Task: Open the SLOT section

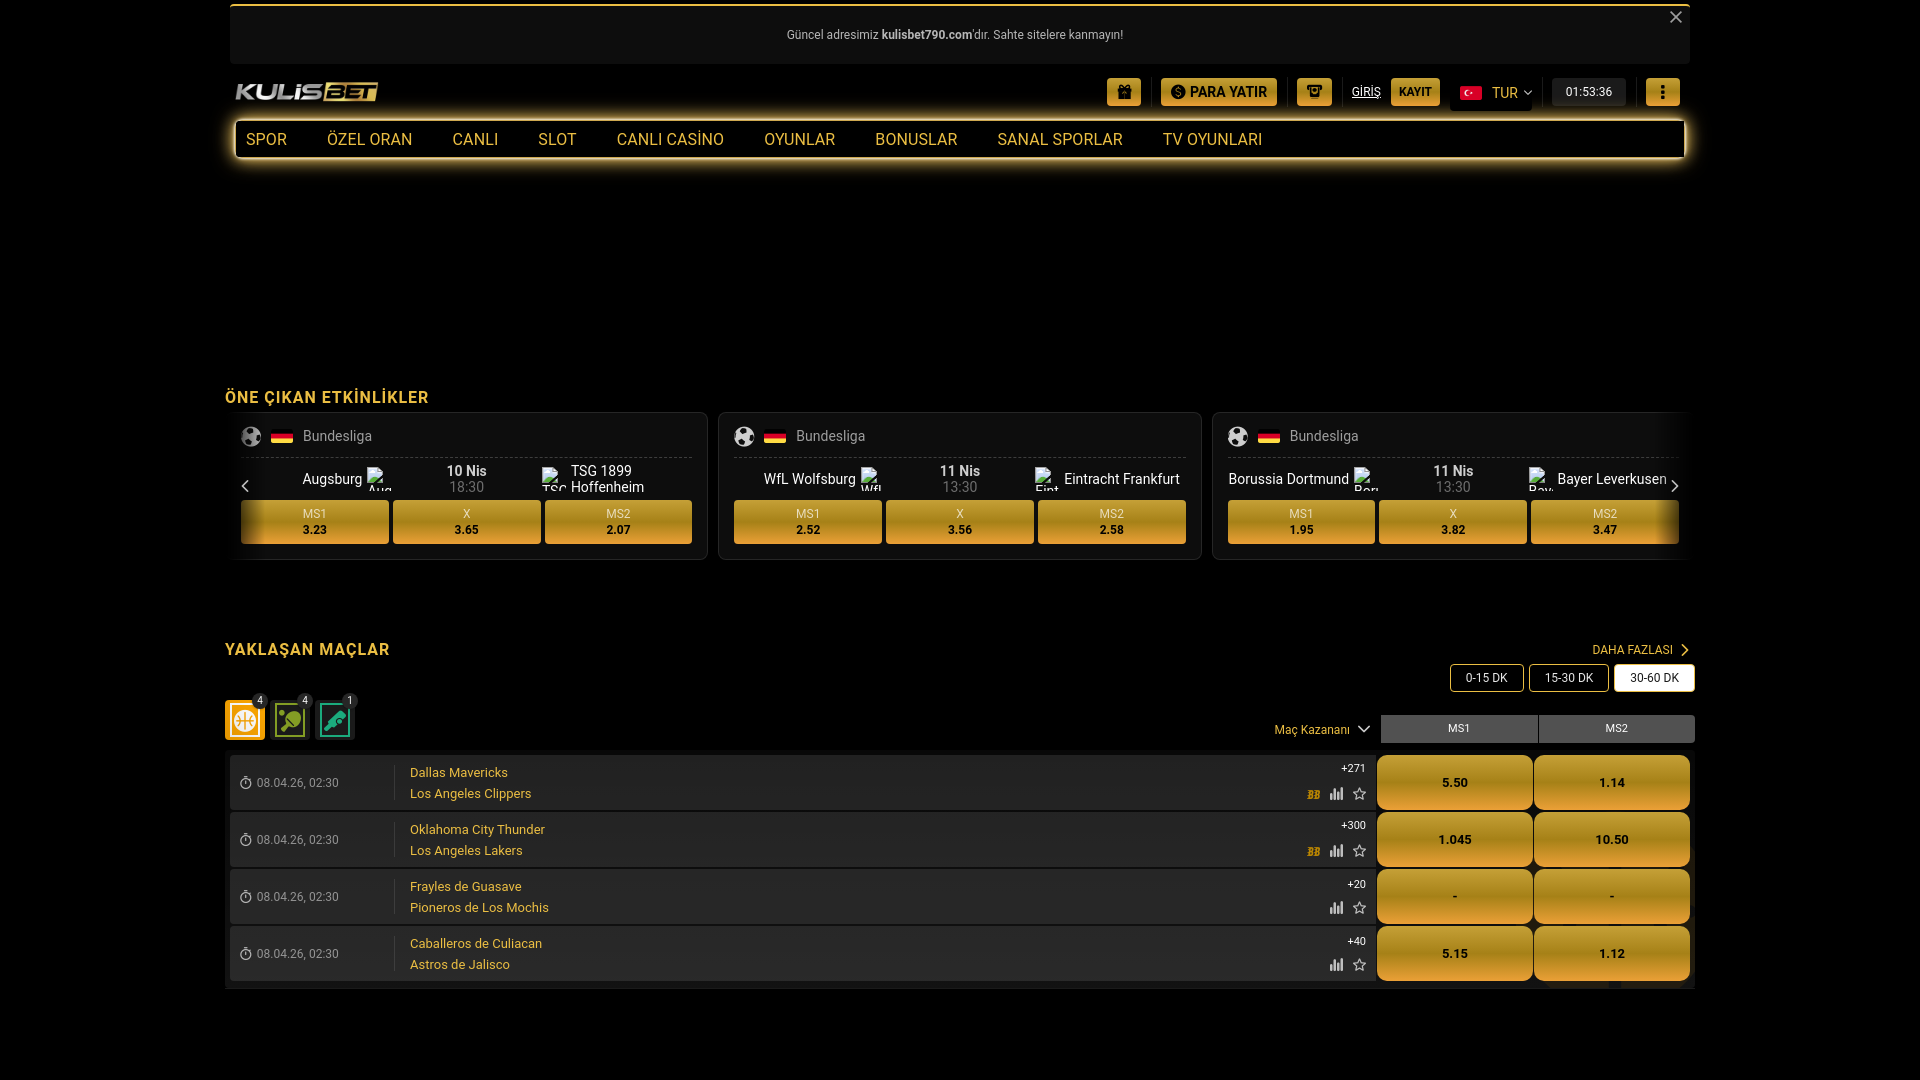Action: tap(557, 140)
